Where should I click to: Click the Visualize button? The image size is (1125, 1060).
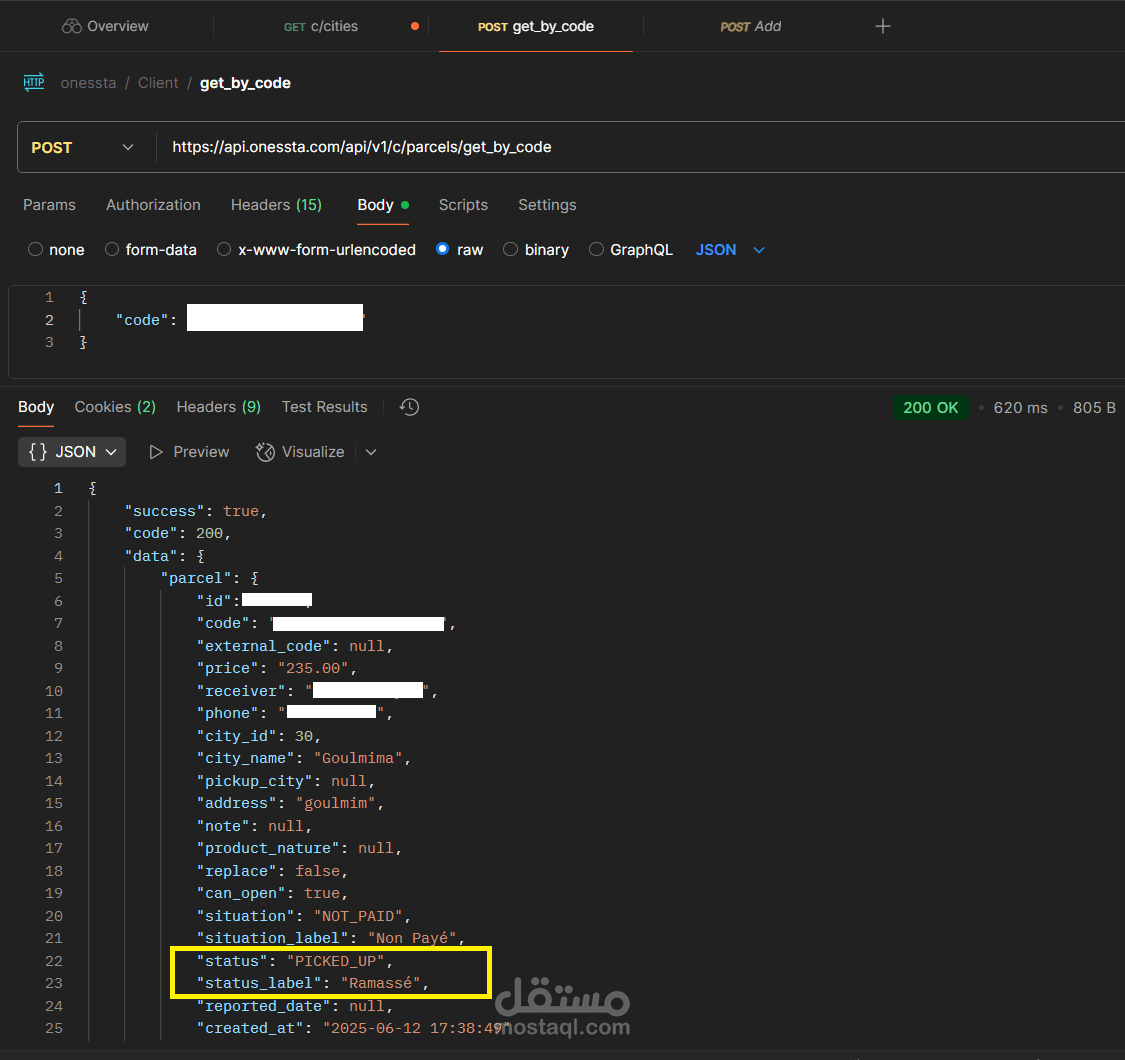coord(300,452)
